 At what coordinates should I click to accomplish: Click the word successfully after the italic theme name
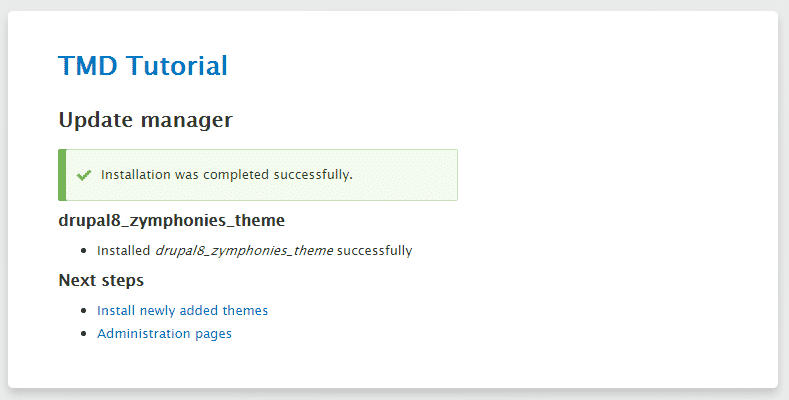[x=374, y=251]
